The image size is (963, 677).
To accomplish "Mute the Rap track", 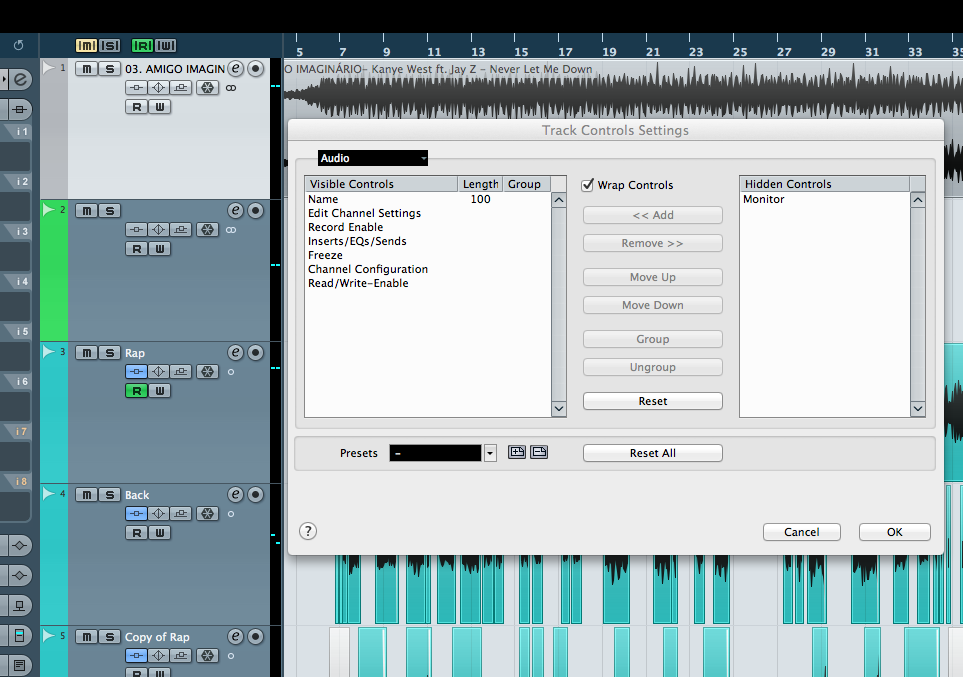I will pos(87,353).
